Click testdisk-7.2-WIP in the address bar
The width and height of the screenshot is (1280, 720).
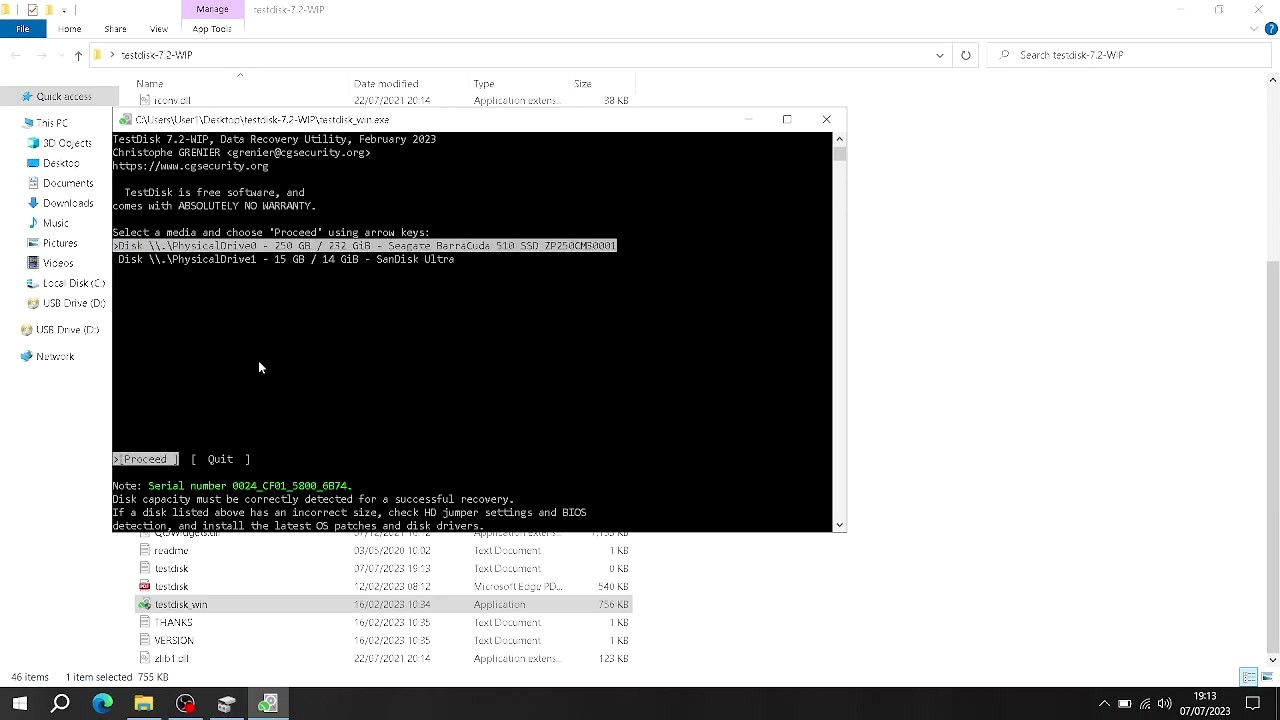[157, 55]
